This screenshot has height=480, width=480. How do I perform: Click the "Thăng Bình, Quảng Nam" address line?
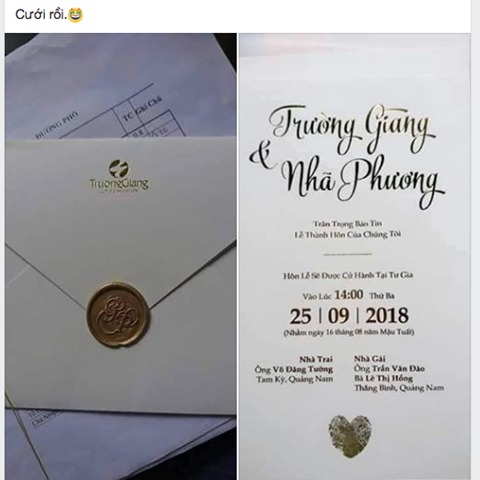pos(399,388)
